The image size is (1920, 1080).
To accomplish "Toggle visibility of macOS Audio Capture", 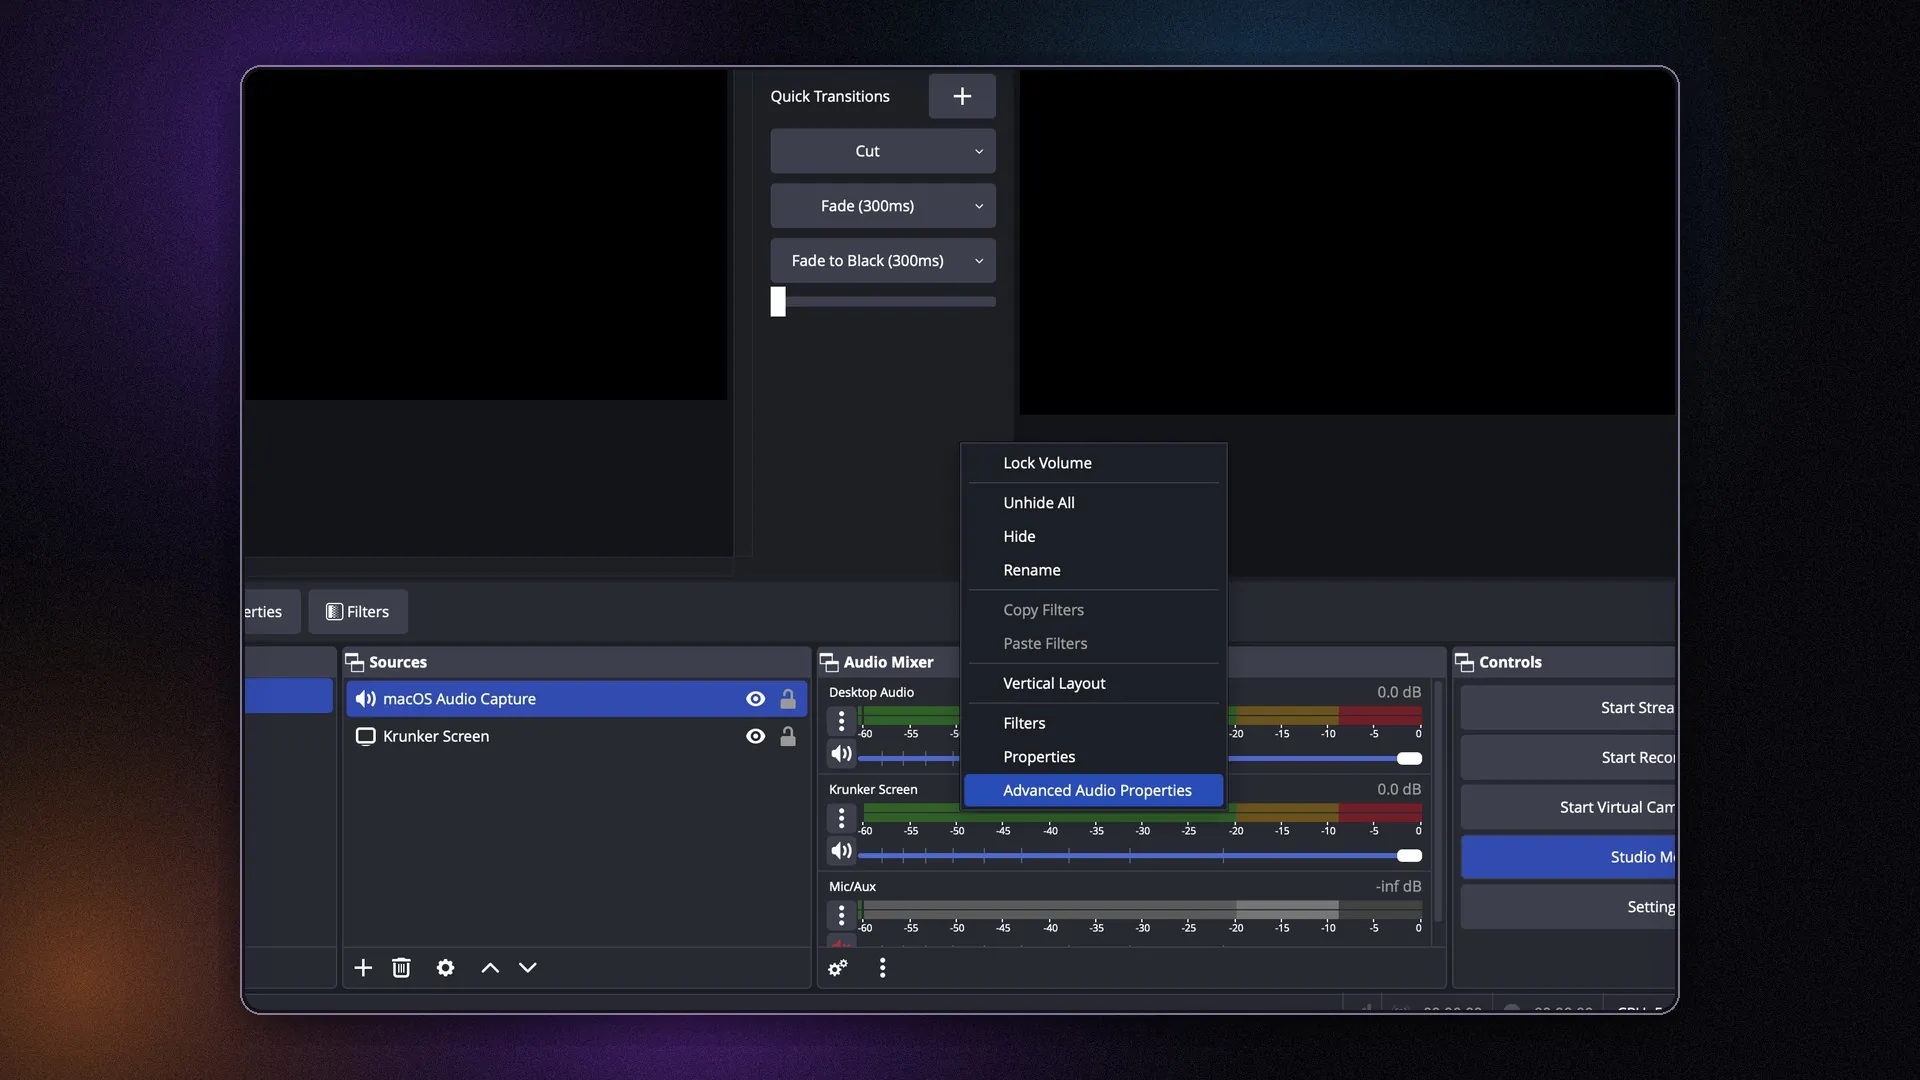I will click(x=755, y=699).
